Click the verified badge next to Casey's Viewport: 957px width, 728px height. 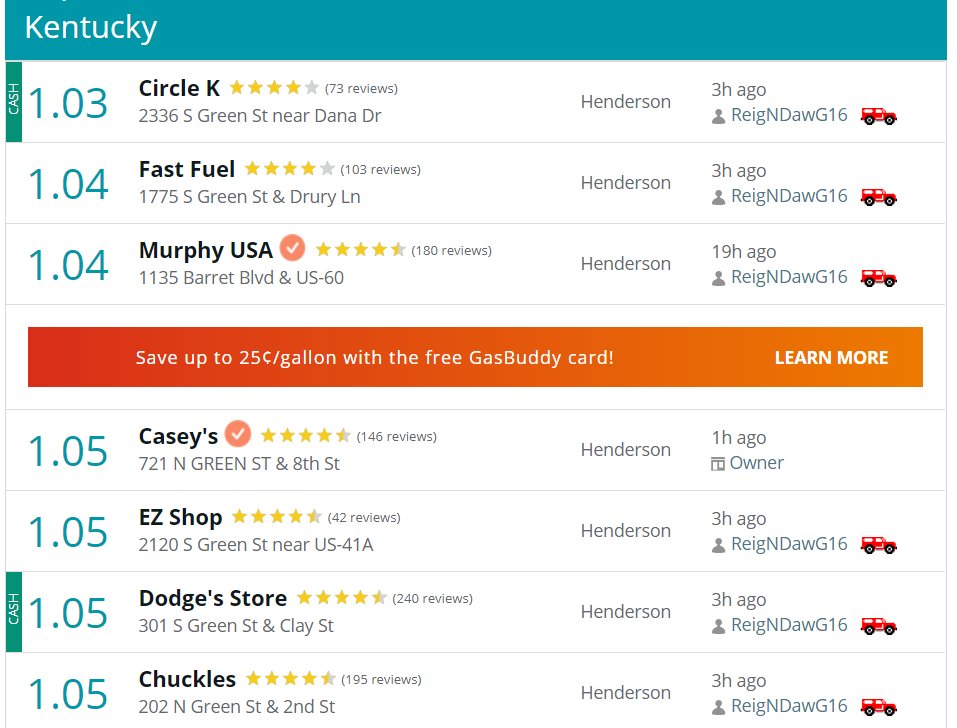coord(237,434)
